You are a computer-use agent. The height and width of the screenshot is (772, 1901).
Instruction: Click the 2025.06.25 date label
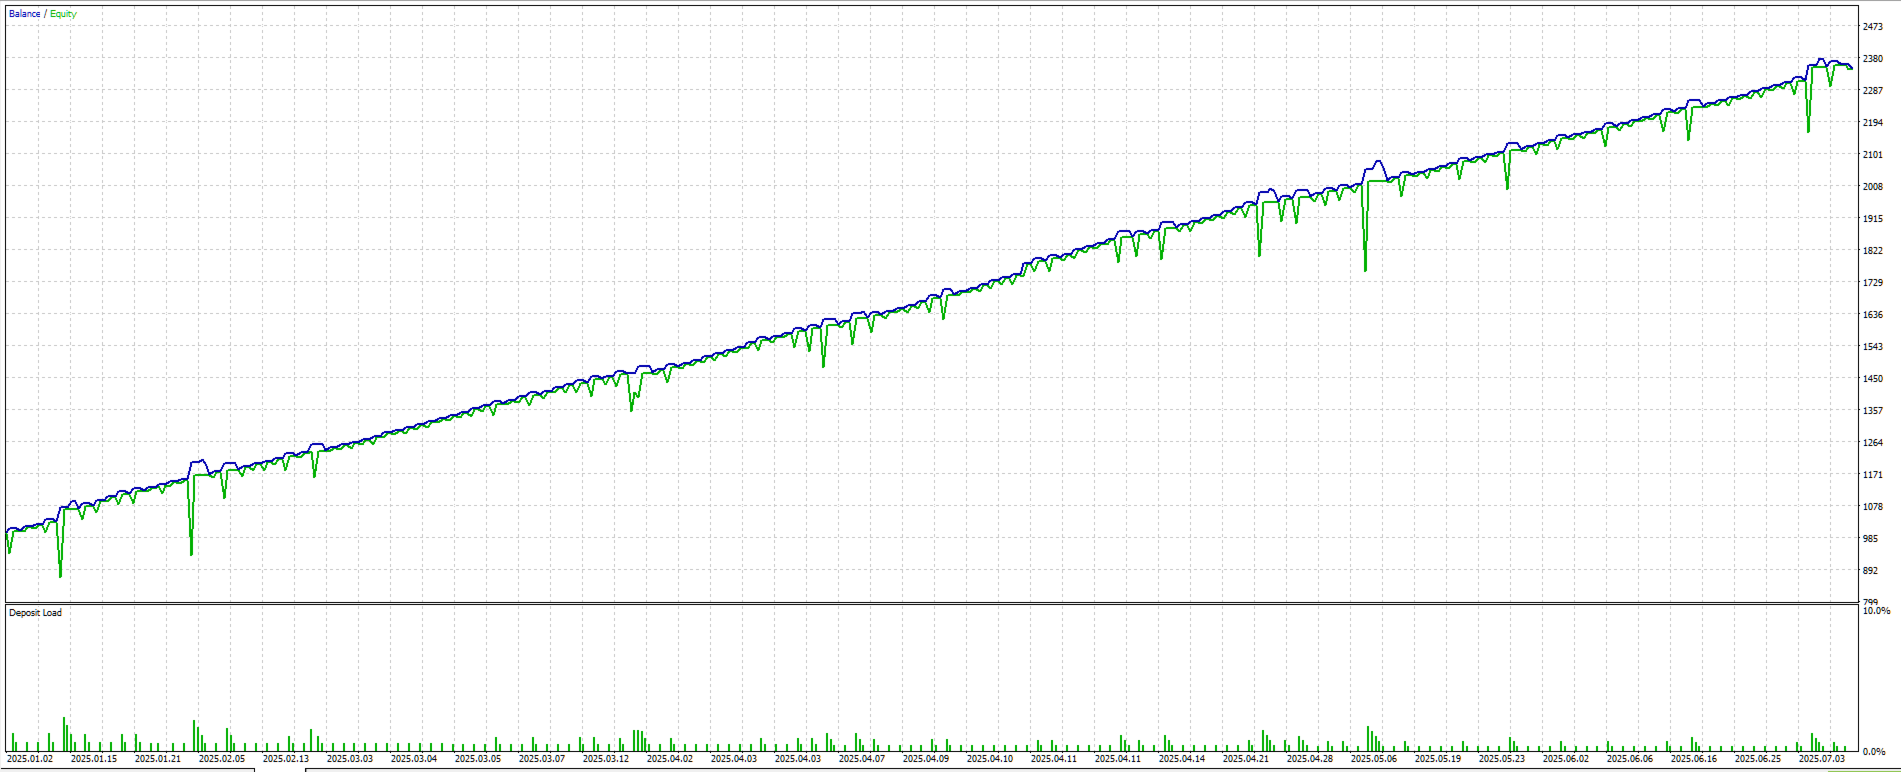tap(1758, 759)
